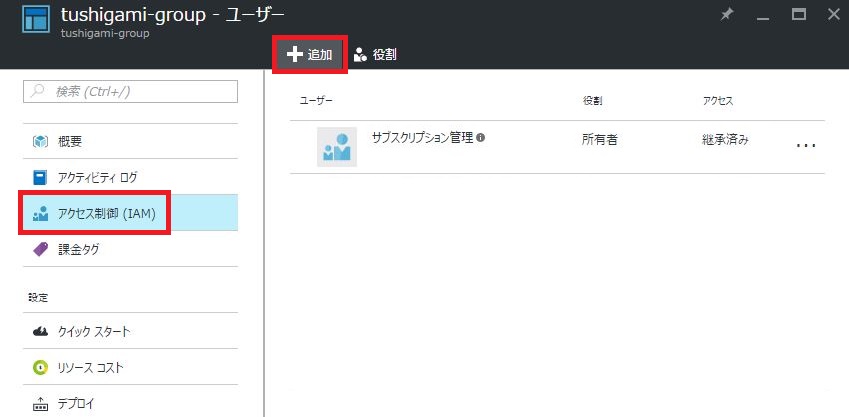Maximize the blade window
This screenshot has width=849, height=417.
[x=799, y=15]
